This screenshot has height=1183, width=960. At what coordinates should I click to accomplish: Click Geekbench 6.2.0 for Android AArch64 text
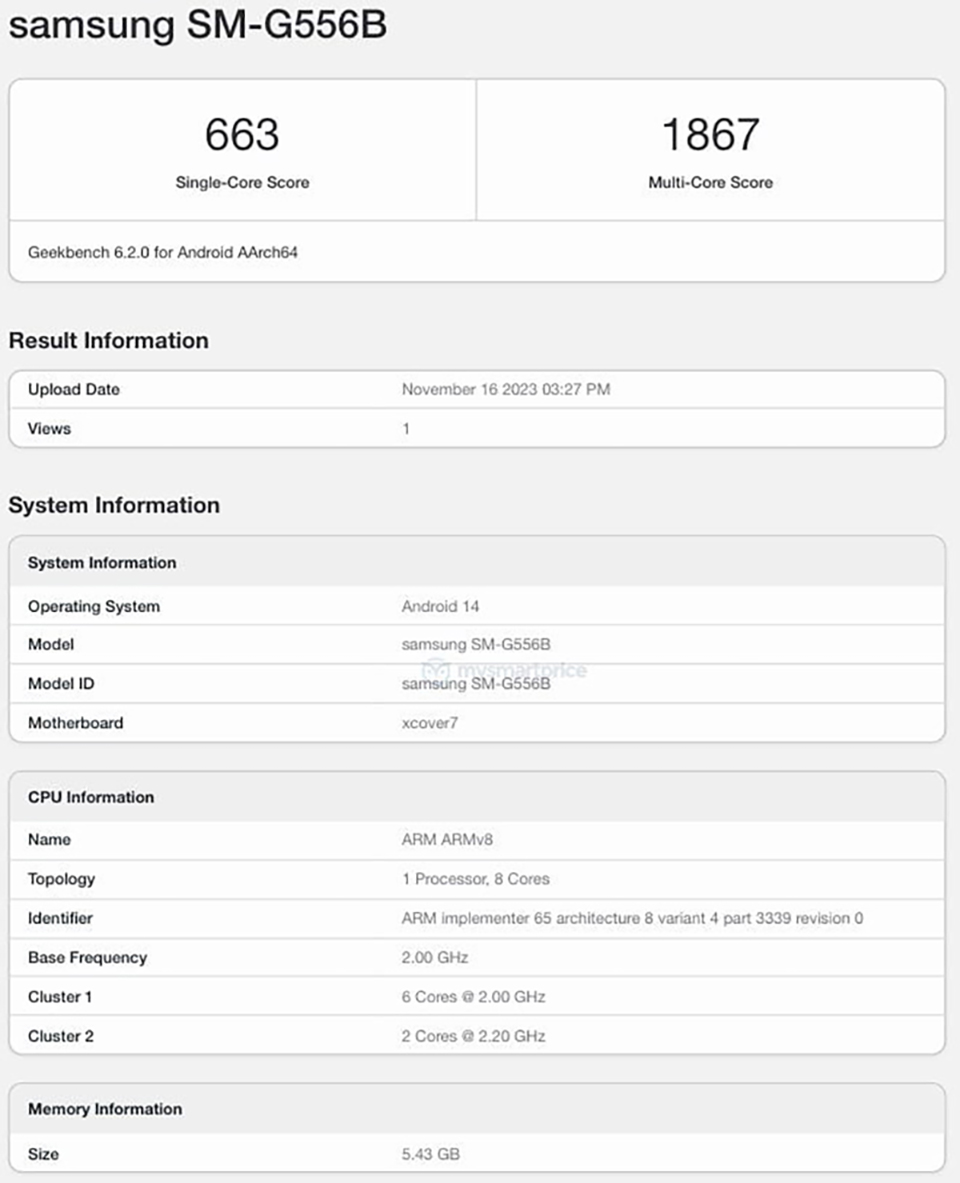click(163, 252)
